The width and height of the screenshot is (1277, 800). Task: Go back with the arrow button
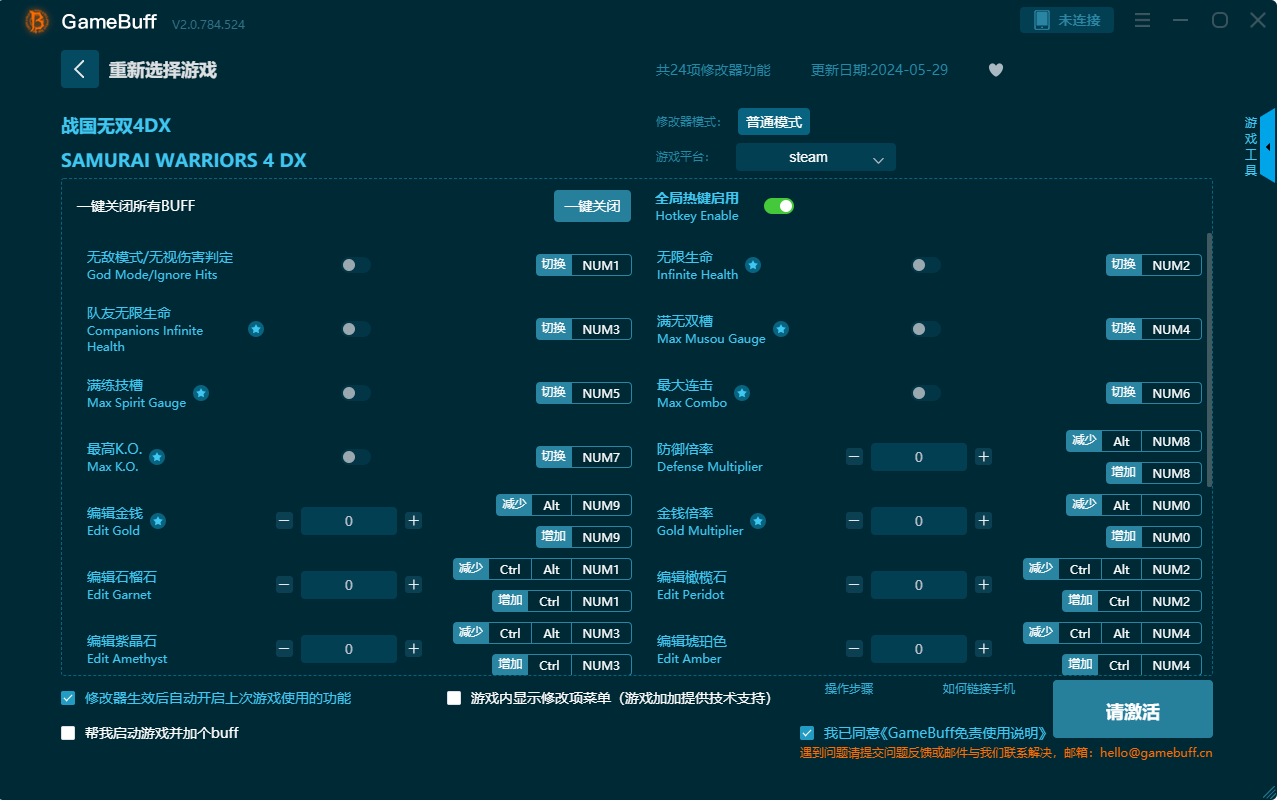point(80,69)
